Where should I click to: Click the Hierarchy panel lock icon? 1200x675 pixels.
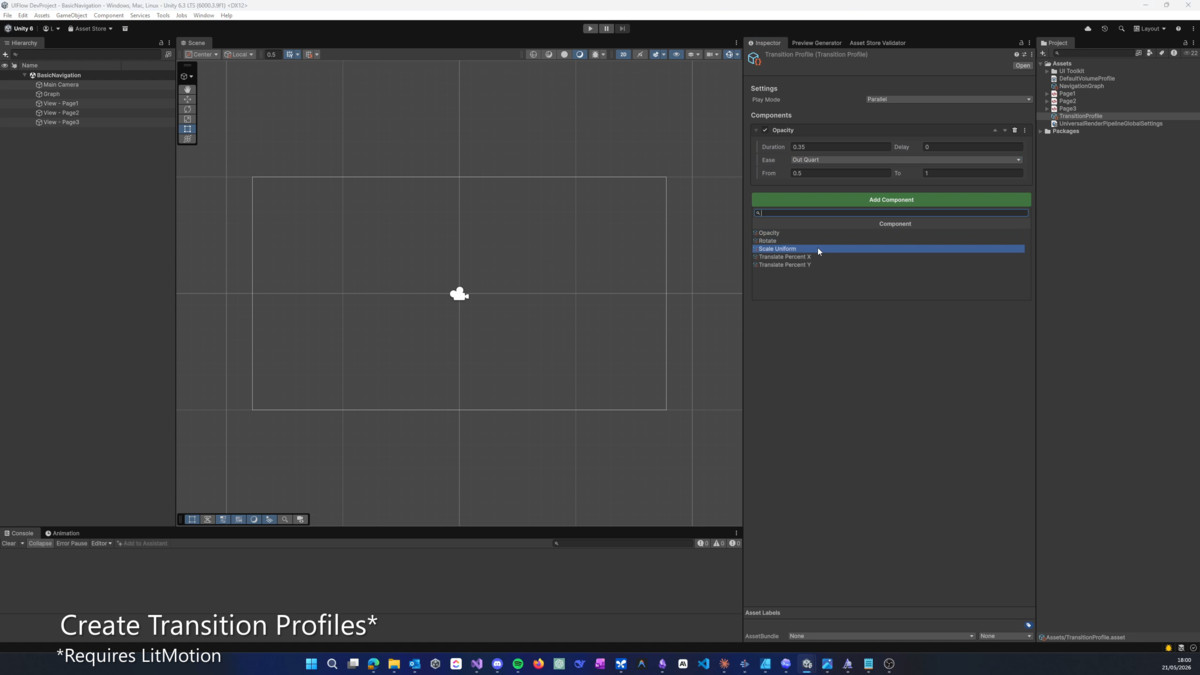click(x=161, y=43)
